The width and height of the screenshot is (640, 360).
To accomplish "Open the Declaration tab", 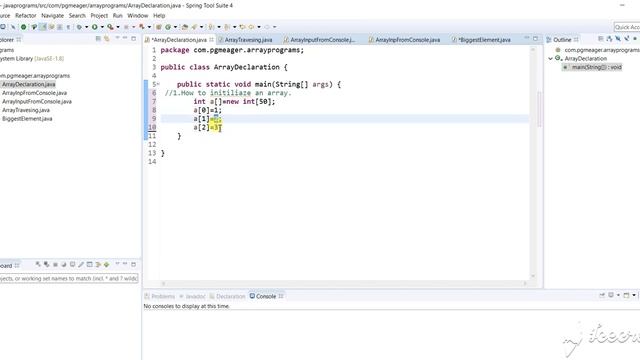I will pos(227,296).
